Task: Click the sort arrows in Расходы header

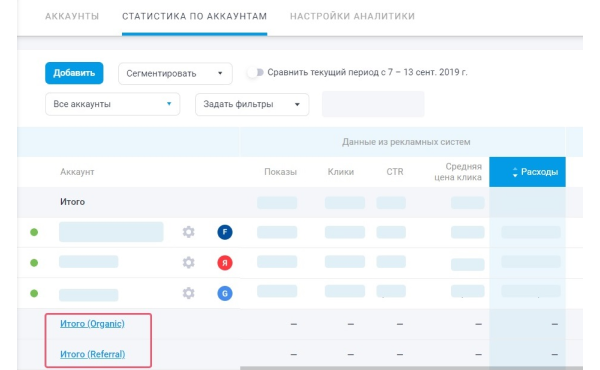Action: [515, 172]
